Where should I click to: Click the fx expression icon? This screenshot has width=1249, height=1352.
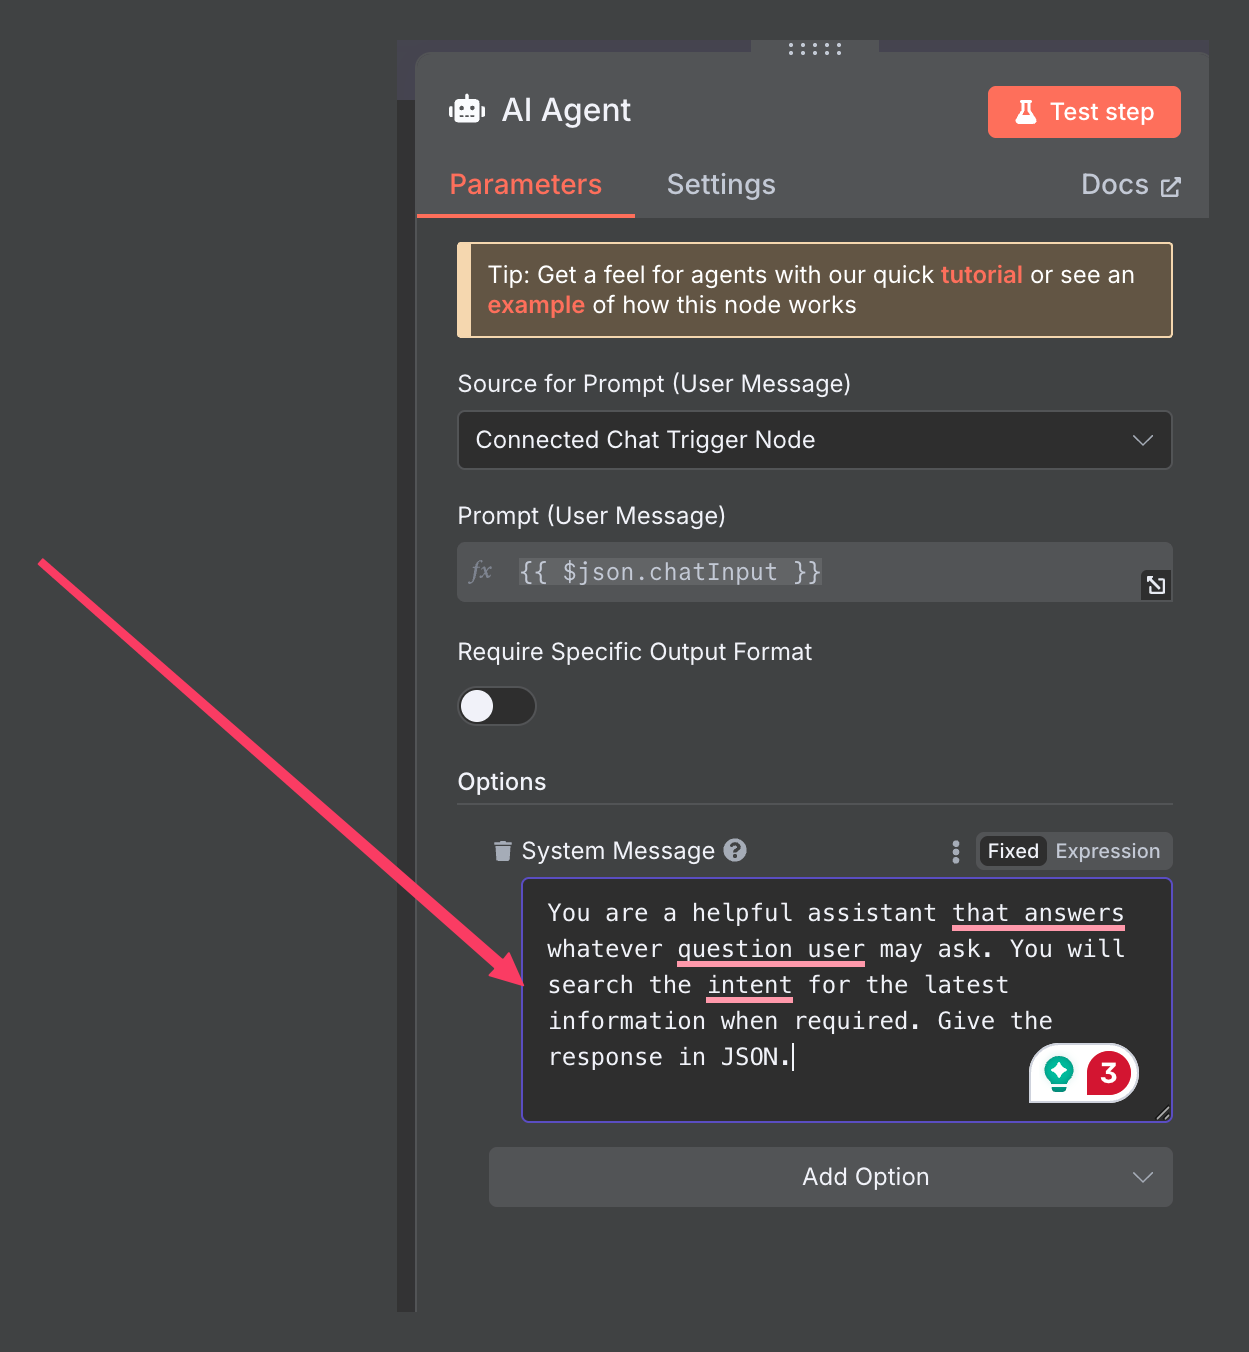tap(481, 572)
